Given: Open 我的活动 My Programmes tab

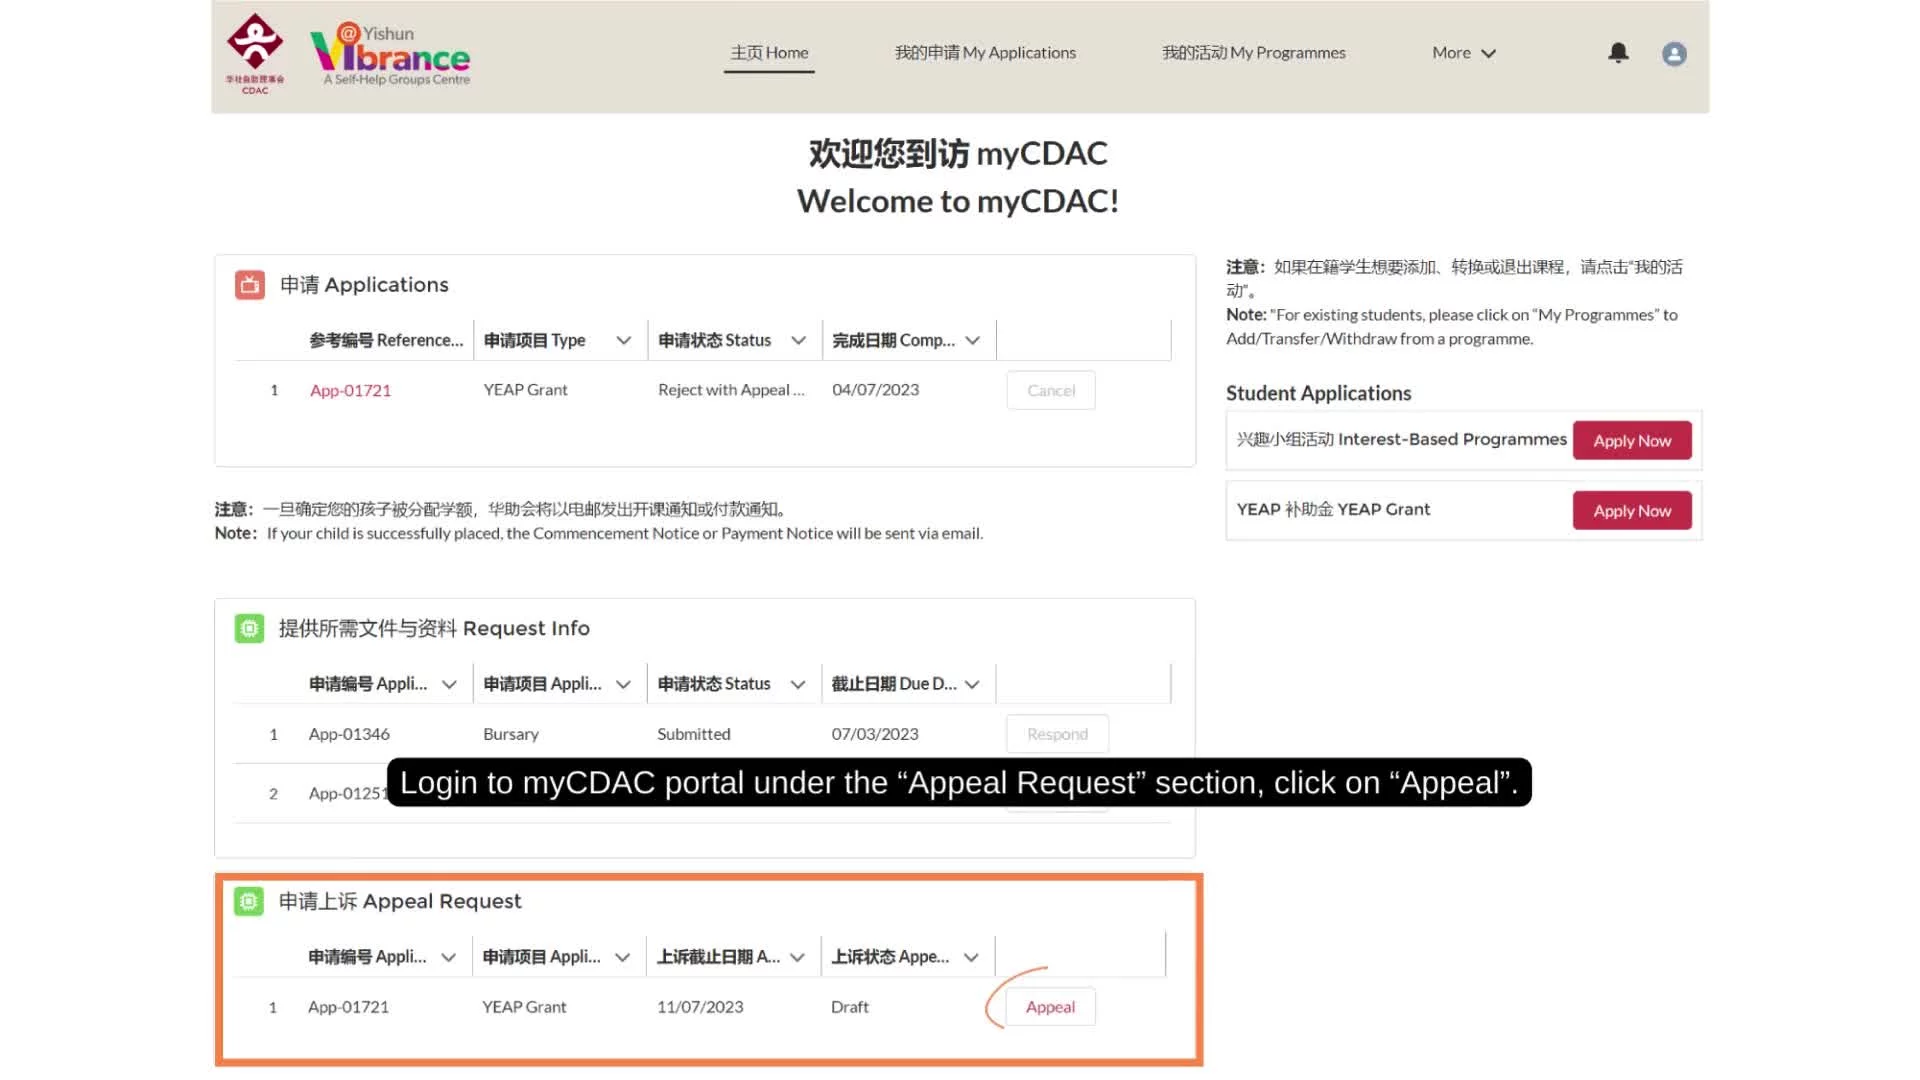Looking at the screenshot, I should 1254,53.
